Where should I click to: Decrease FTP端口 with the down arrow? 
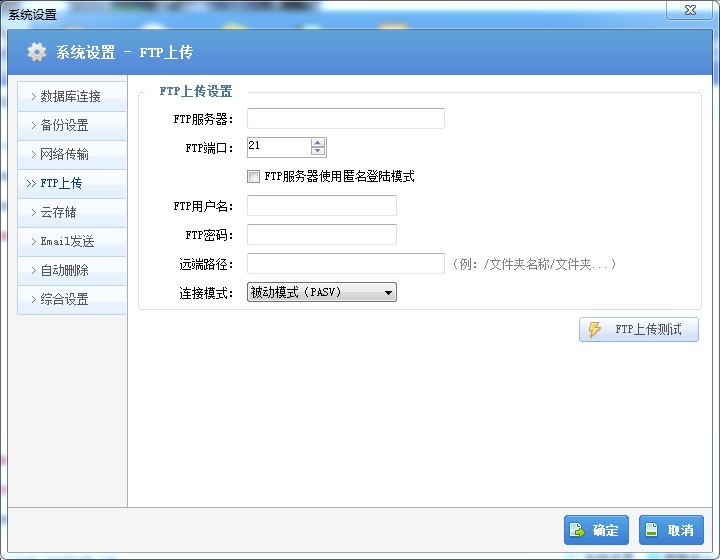point(318,151)
